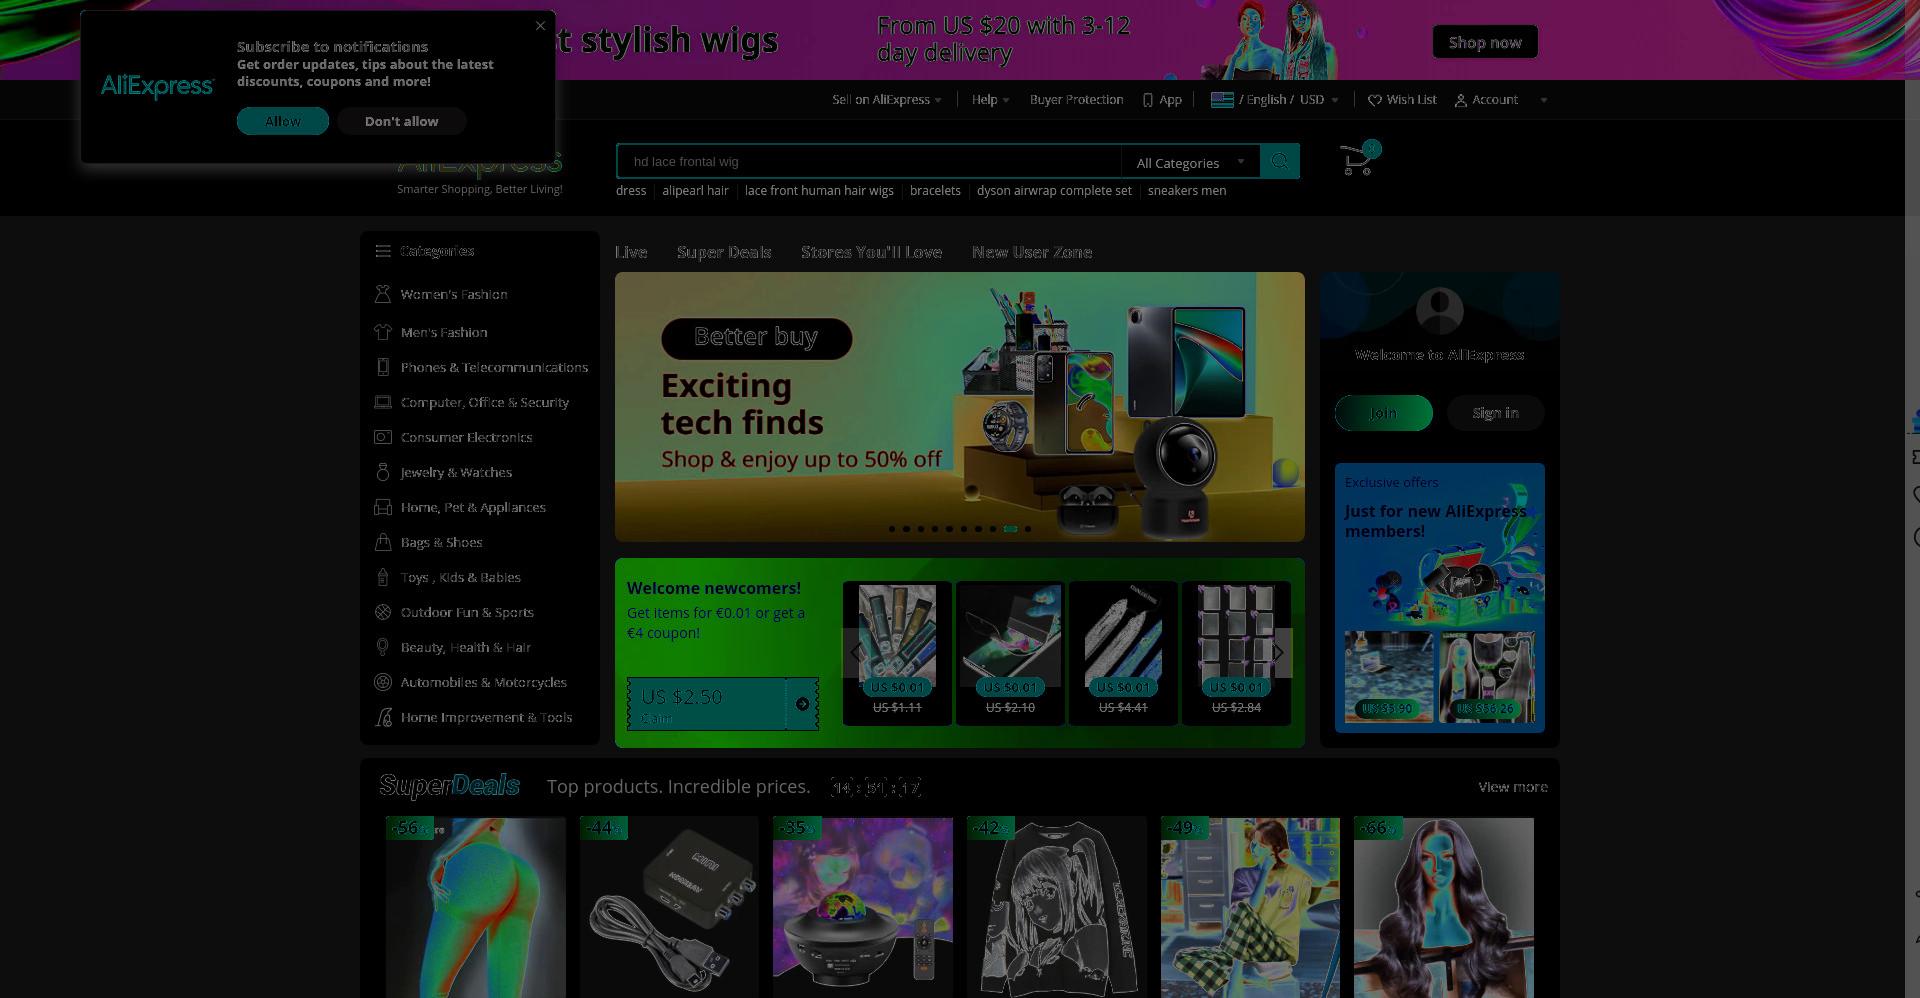Click the Computer, Office & Security laptop icon
Image resolution: width=1920 pixels, height=998 pixels.
382,402
